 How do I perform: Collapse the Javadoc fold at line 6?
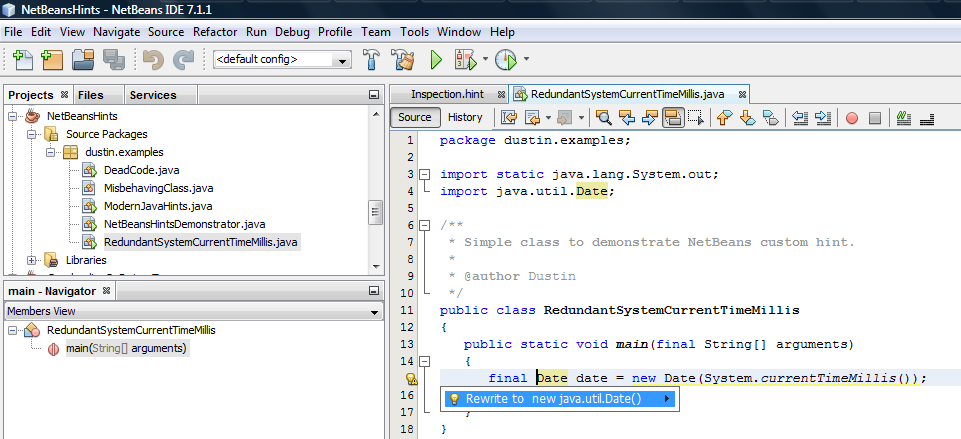[x=424, y=226]
